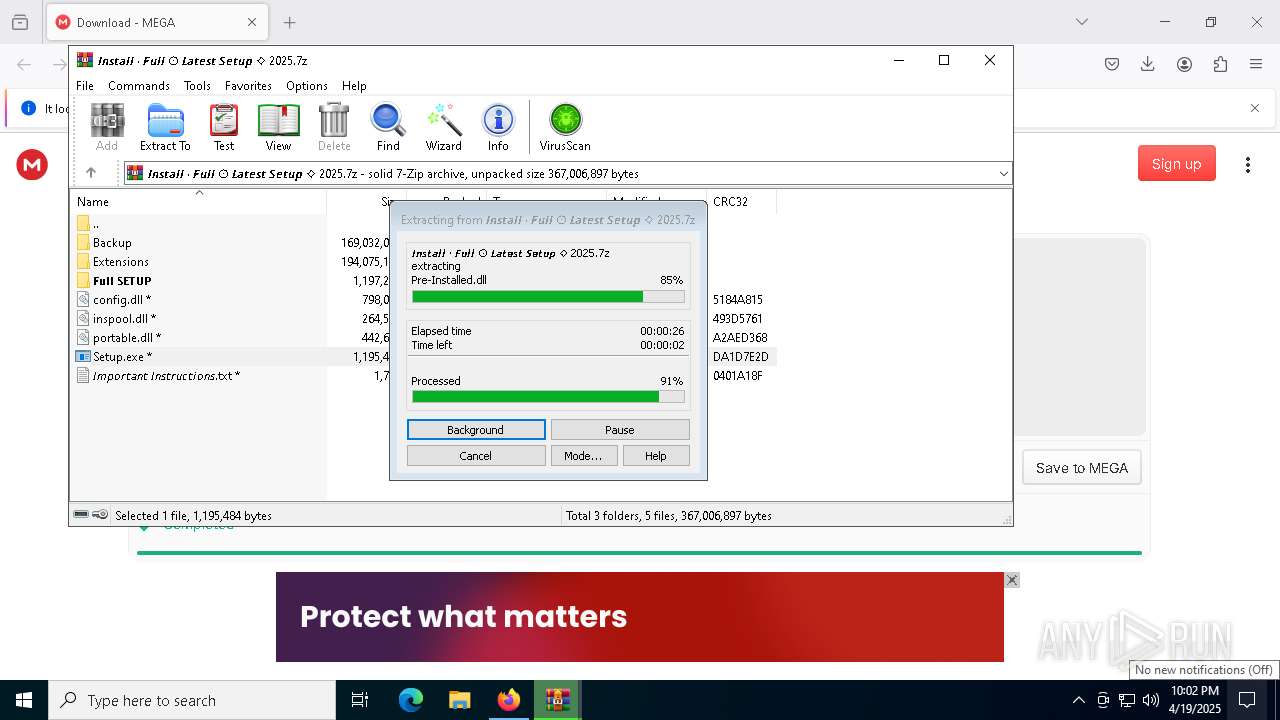Open MEGA page three-dot menu
Viewport: 1280px width, 720px height.
coord(1247,165)
